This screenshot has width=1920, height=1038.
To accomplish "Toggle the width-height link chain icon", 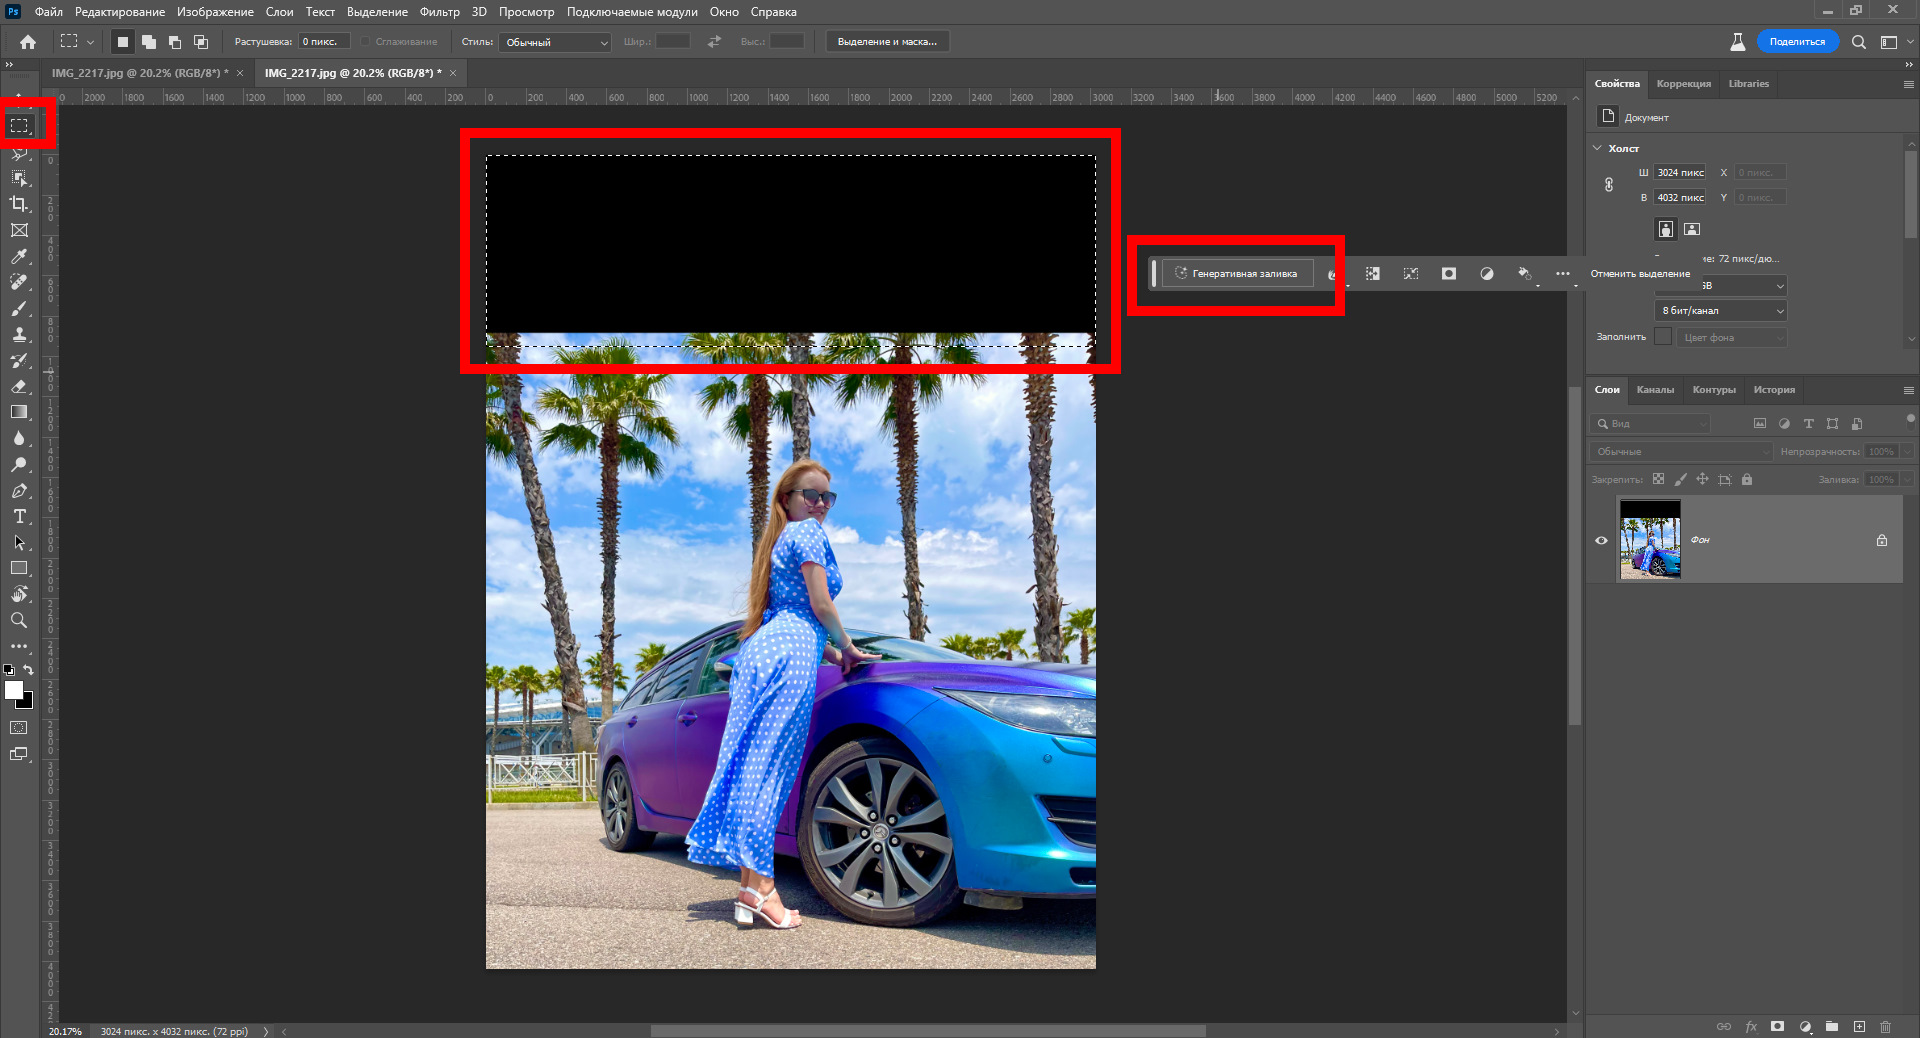I will tap(1609, 185).
